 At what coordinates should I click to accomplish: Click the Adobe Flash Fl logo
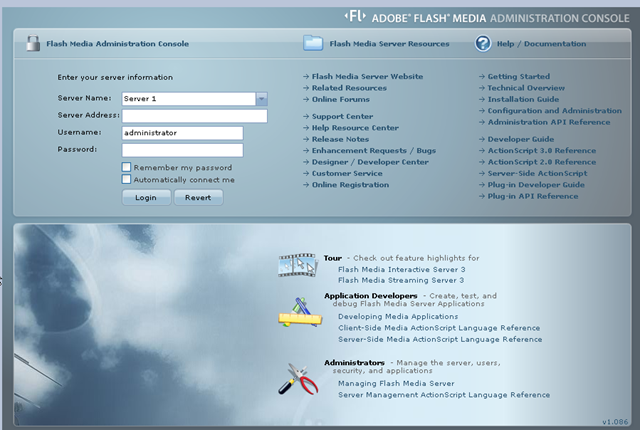[x=355, y=16]
